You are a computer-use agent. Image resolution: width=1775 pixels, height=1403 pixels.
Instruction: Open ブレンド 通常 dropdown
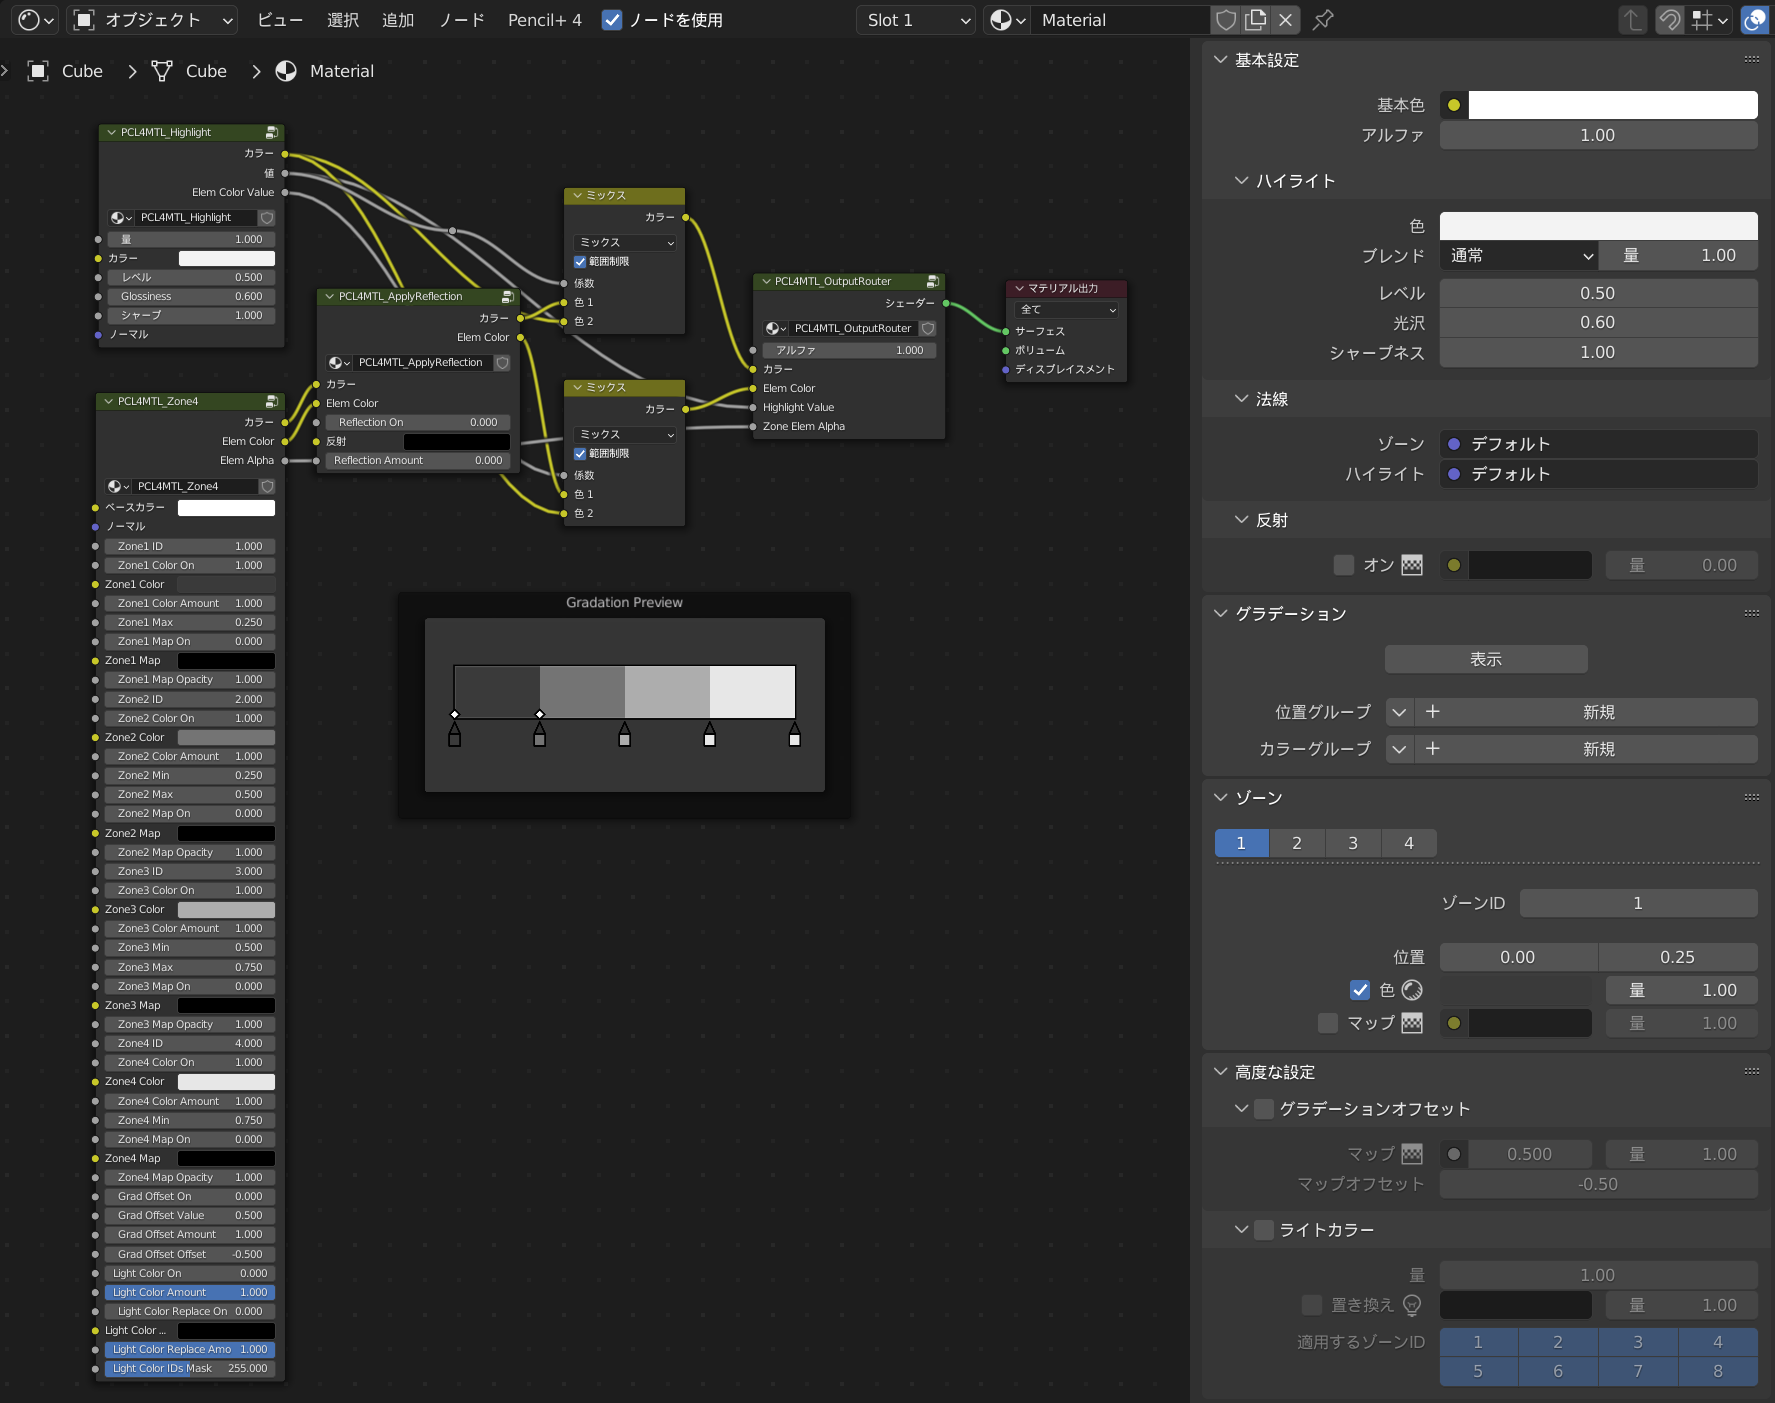coord(1519,256)
